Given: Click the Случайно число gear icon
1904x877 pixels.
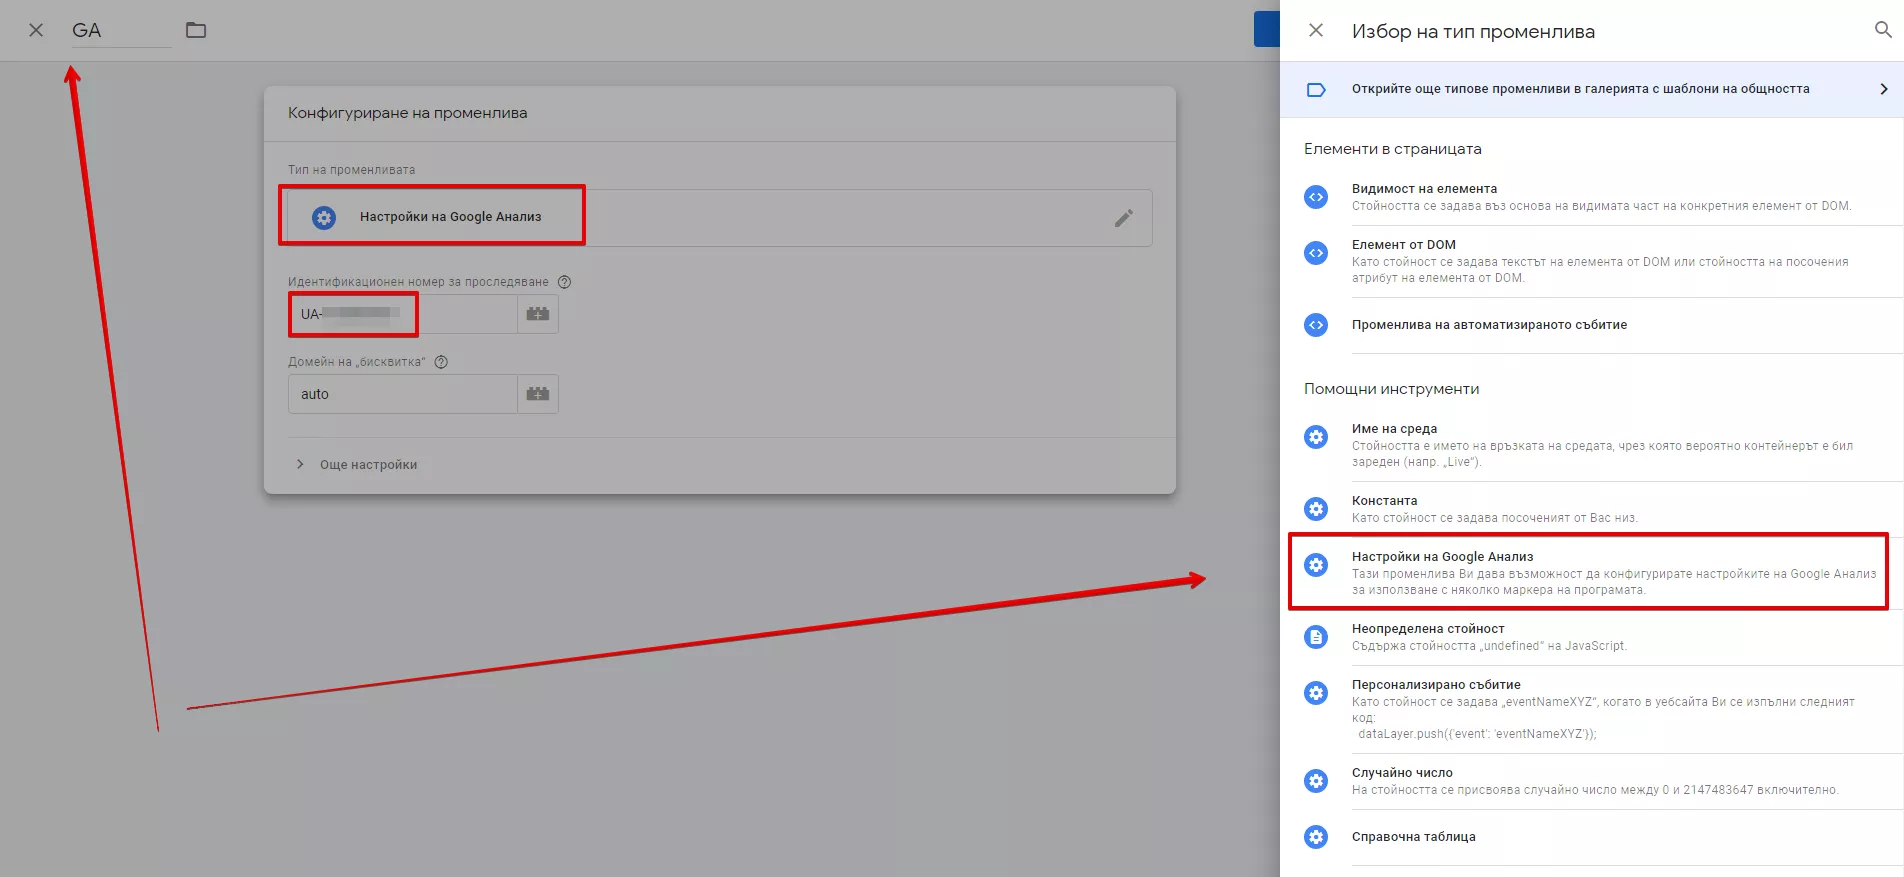Looking at the screenshot, I should [1316, 781].
